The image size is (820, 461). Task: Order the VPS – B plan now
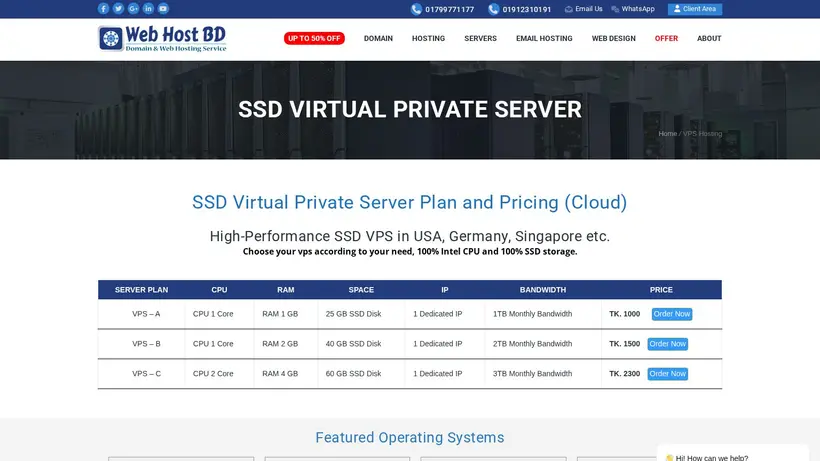[x=668, y=344]
